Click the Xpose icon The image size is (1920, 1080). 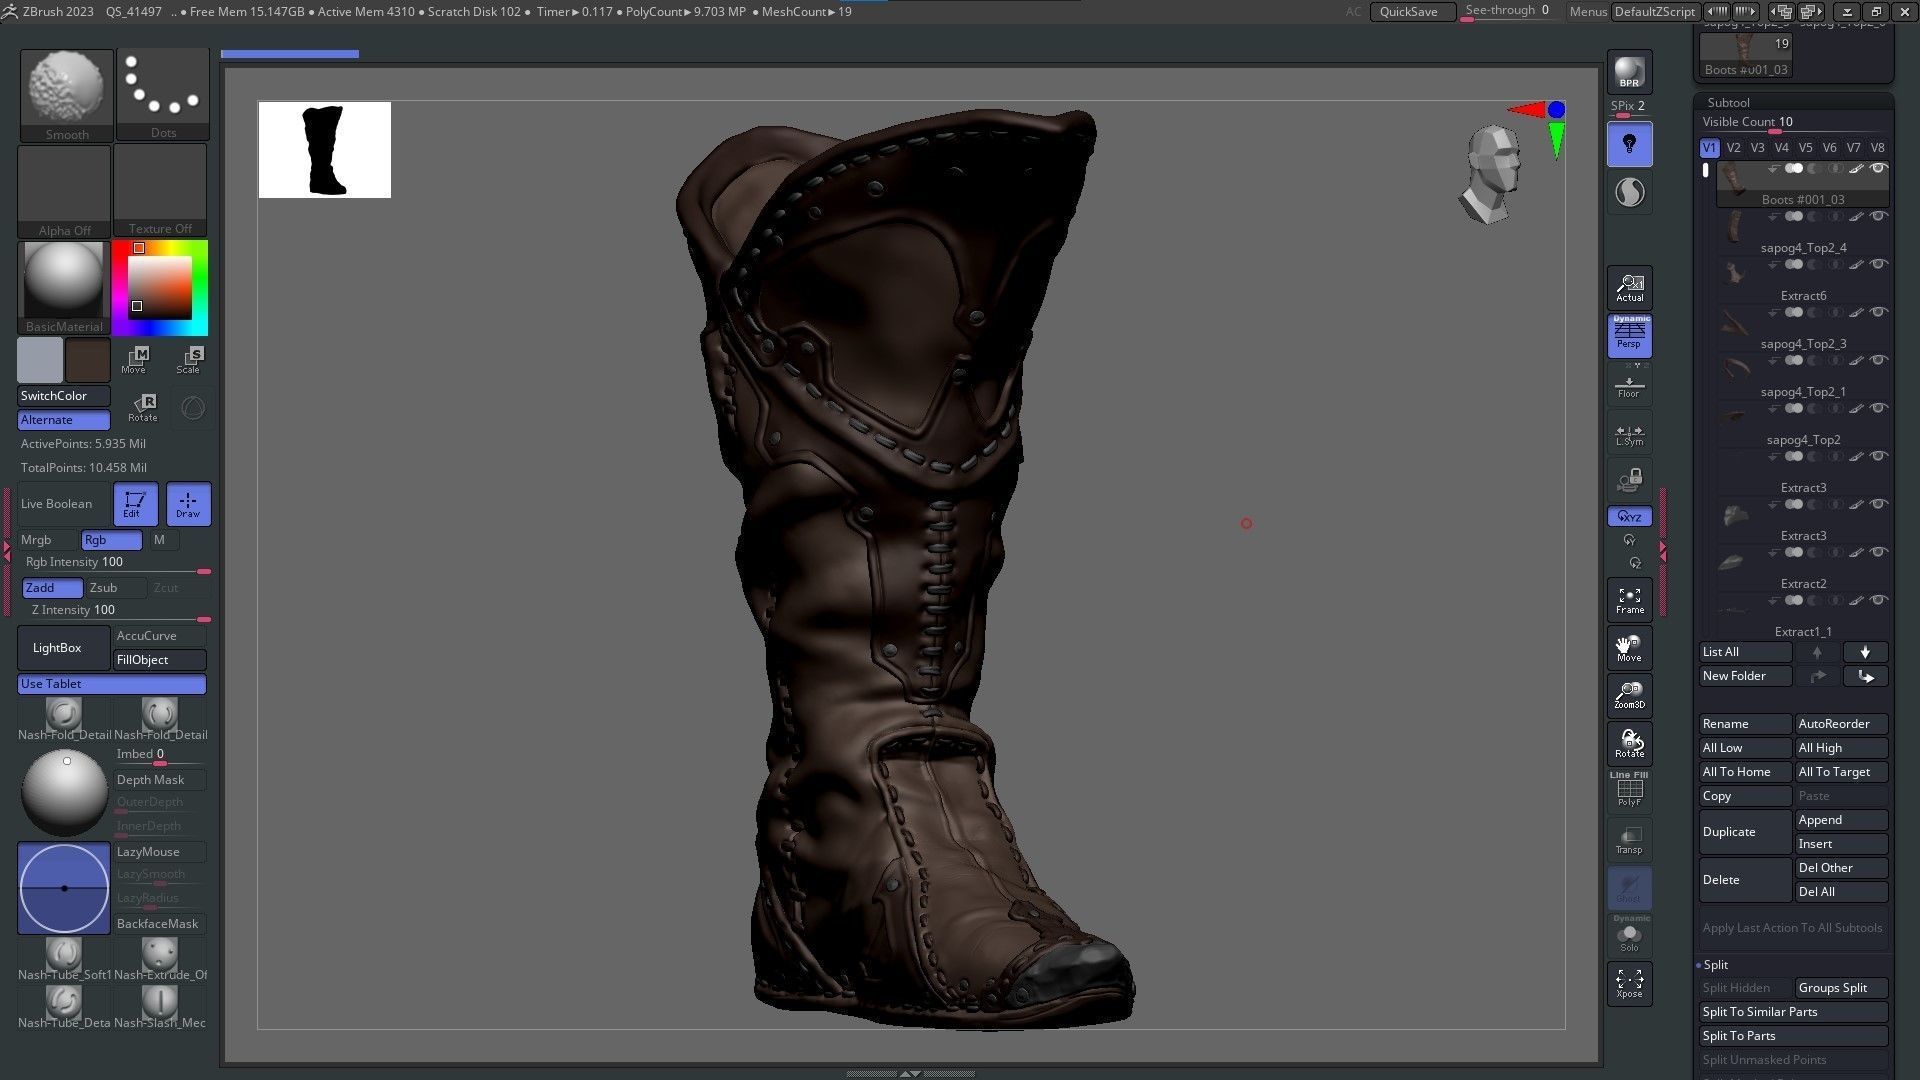point(1629,983)
